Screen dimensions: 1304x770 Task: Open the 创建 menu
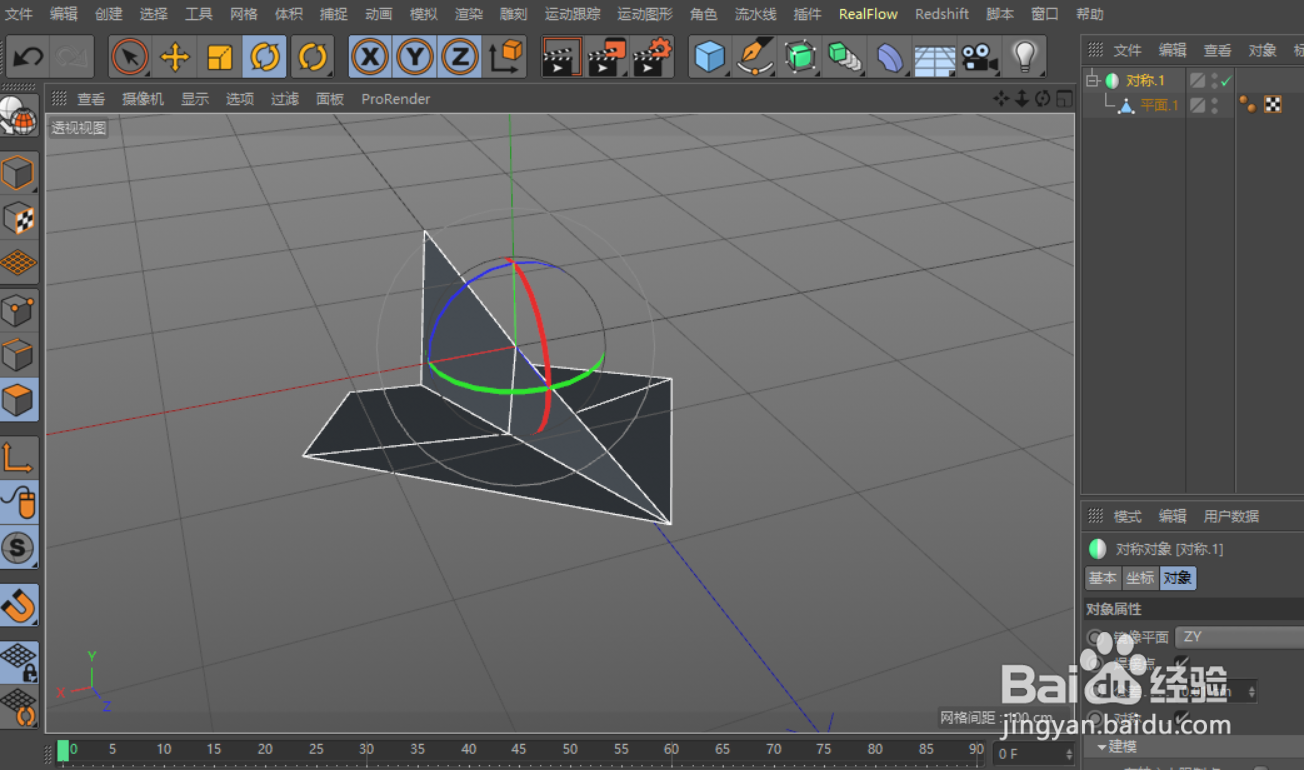tap(109, 14)
